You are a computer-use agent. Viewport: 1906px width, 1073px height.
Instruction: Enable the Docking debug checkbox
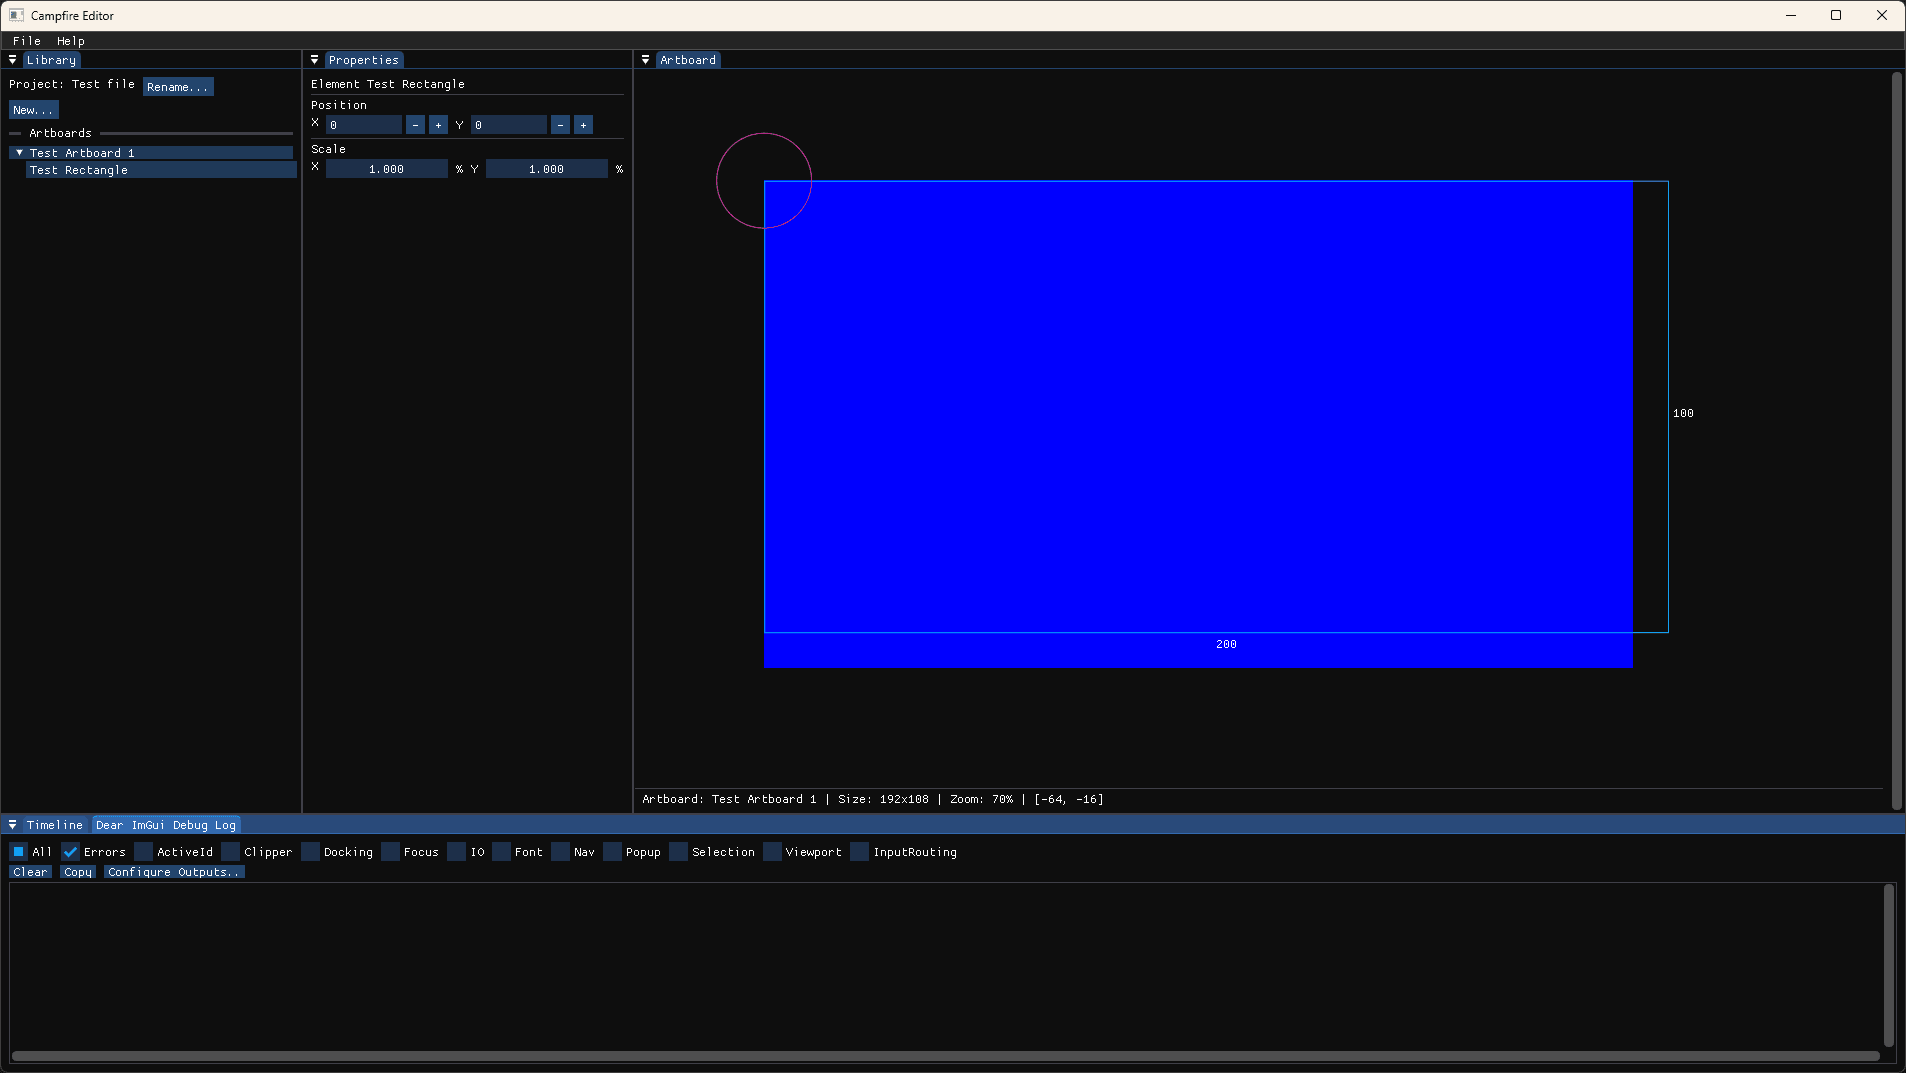[x=311, y=852]
